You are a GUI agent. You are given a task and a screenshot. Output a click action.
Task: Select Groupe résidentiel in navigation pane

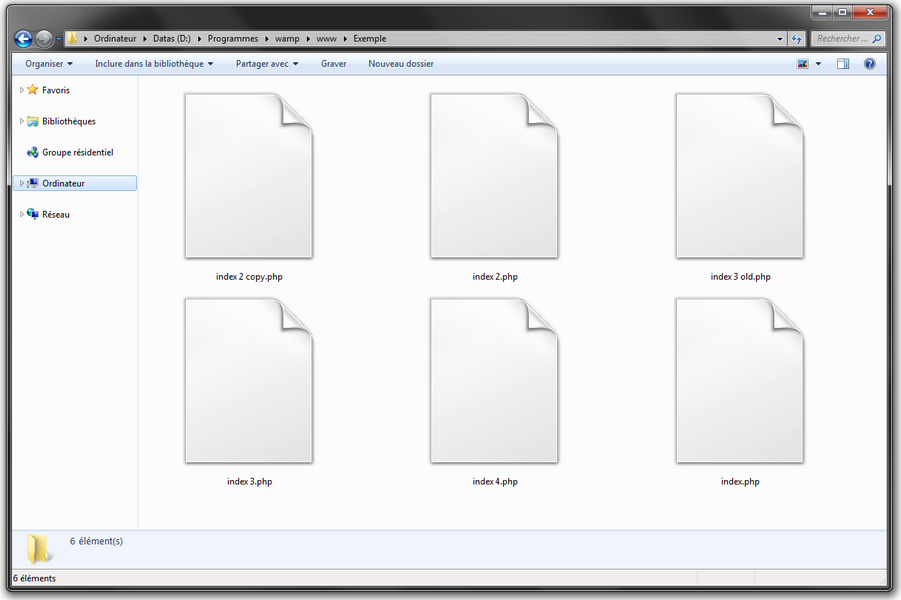coord(77,153)
